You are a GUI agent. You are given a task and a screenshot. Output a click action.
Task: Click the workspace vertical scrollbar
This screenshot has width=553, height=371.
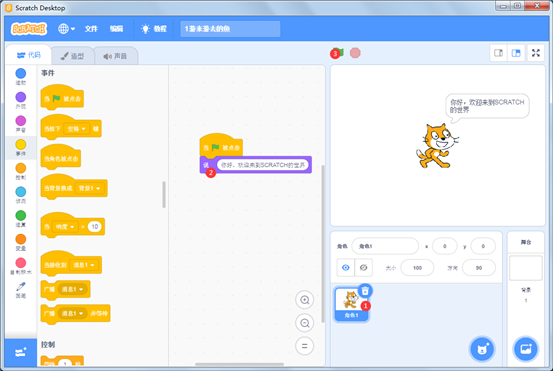(323, 243)
